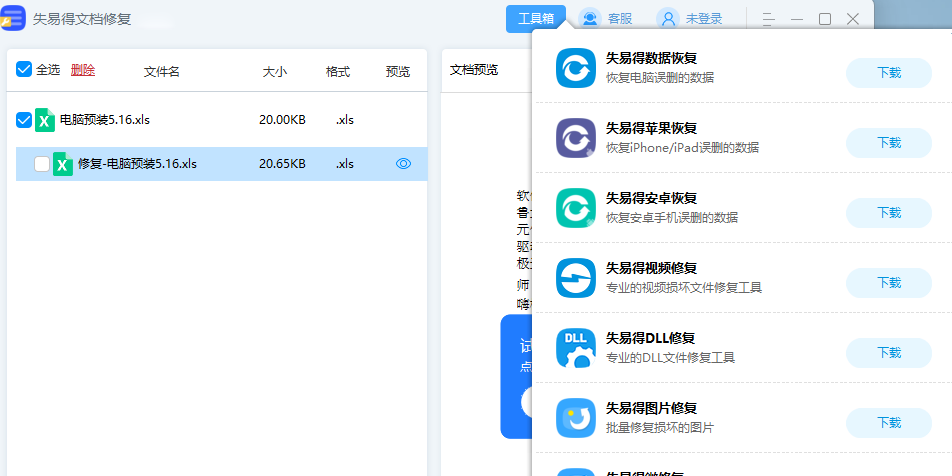Click the 失易得苹果恢复 app icon
The width and height of the screenshot is (952, 476).
[576, 138]
